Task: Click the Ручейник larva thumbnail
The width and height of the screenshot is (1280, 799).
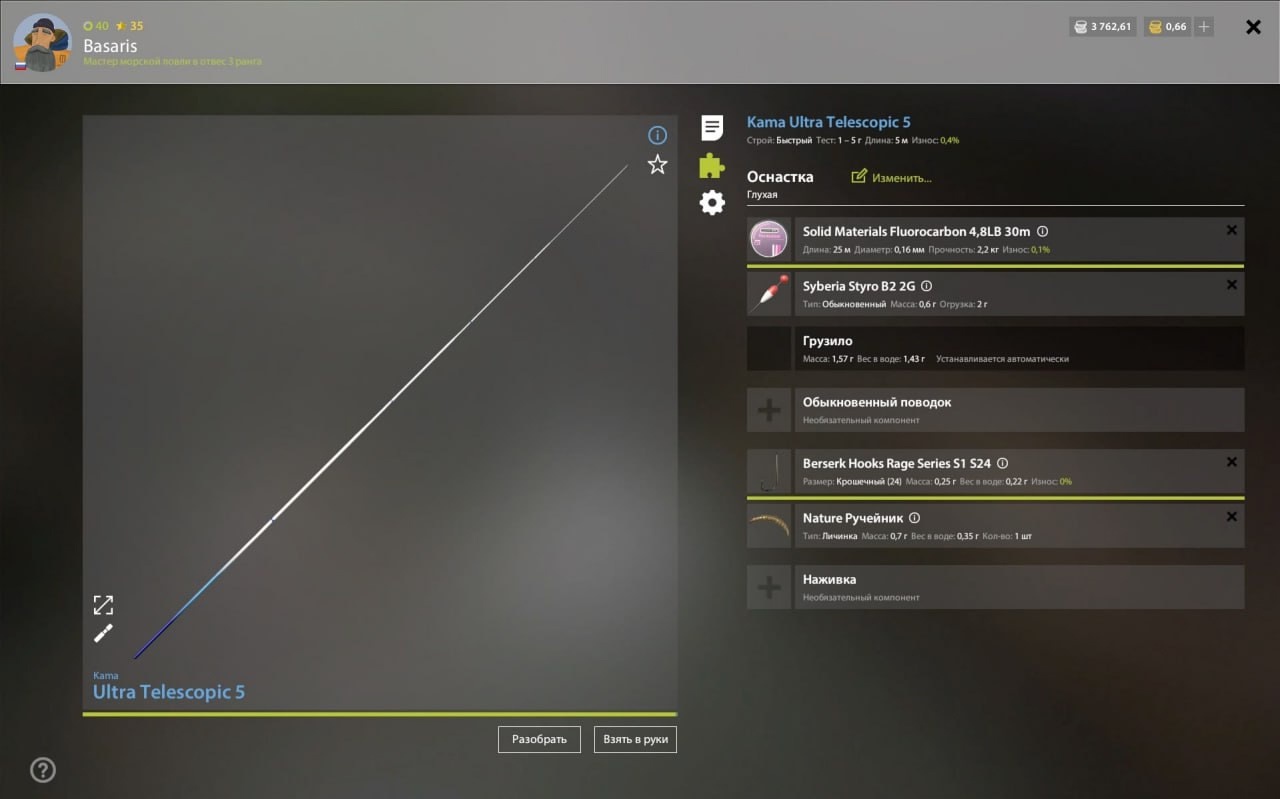Action: [x=769, y=526]
